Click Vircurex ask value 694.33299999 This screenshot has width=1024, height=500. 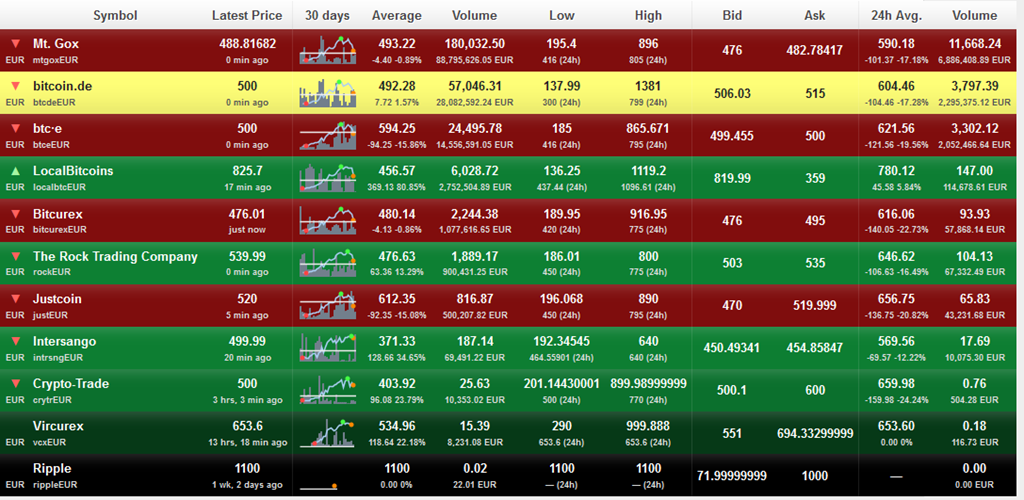[814, 433]
